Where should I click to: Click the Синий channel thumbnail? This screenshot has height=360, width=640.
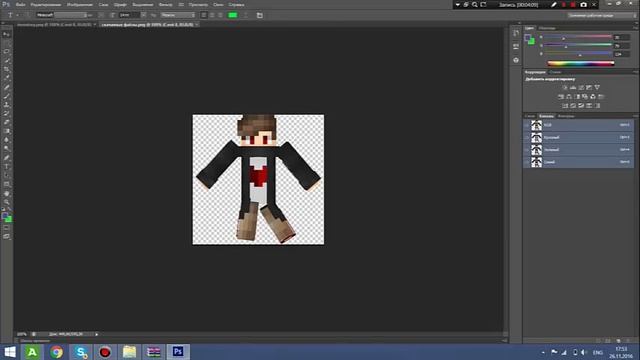click(536, 162)
